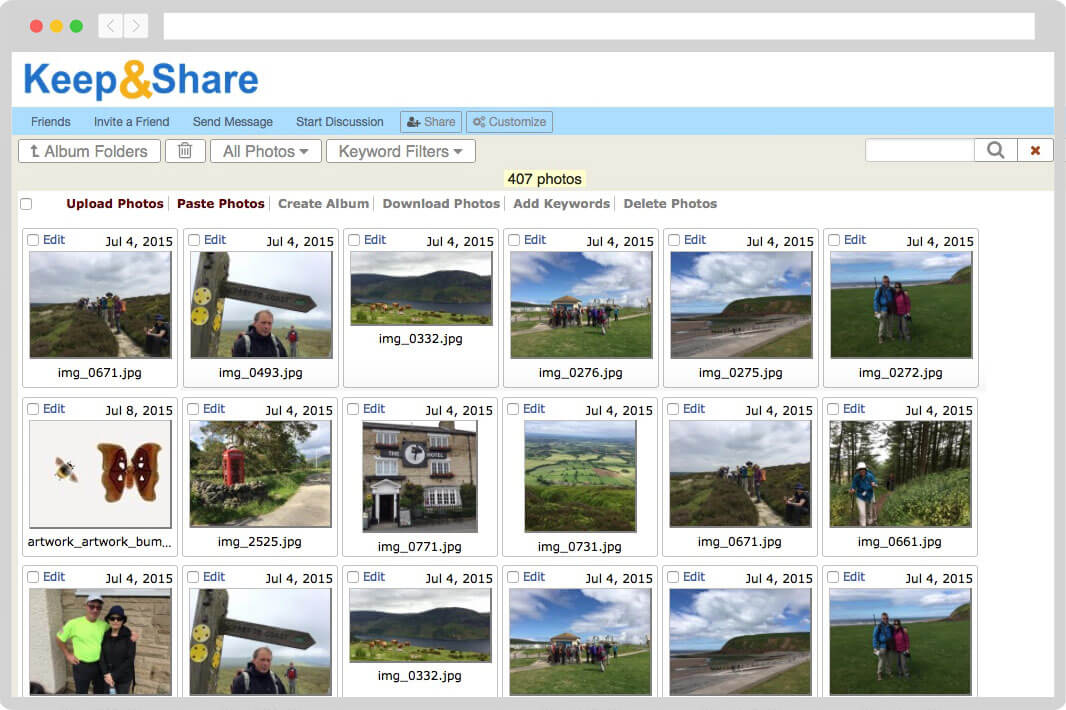Image resolution: width=1066 pixels, height=710 pixels.
Task: Click inside the search input field
Action: [918, 150]
